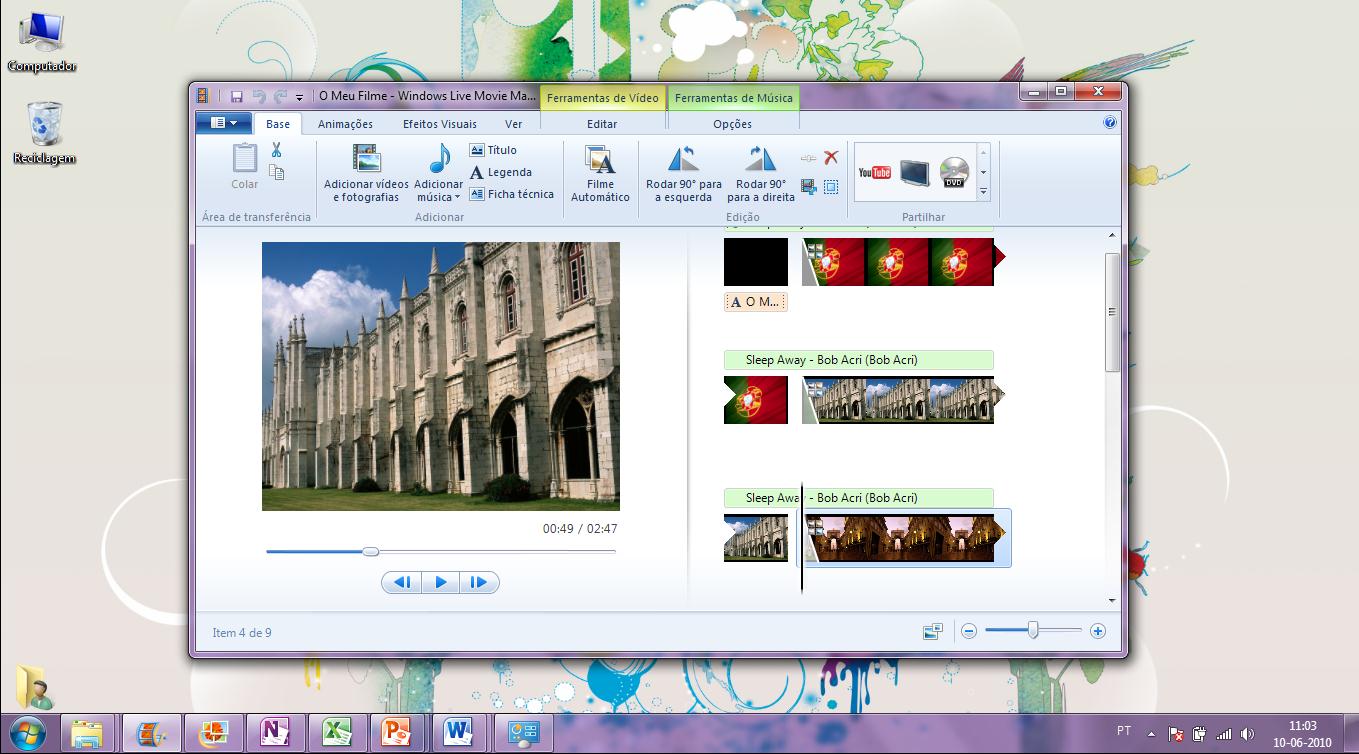1359x754 pixels.
Task: Click the snapshot film icon in Edição
Action: (809, 186)
